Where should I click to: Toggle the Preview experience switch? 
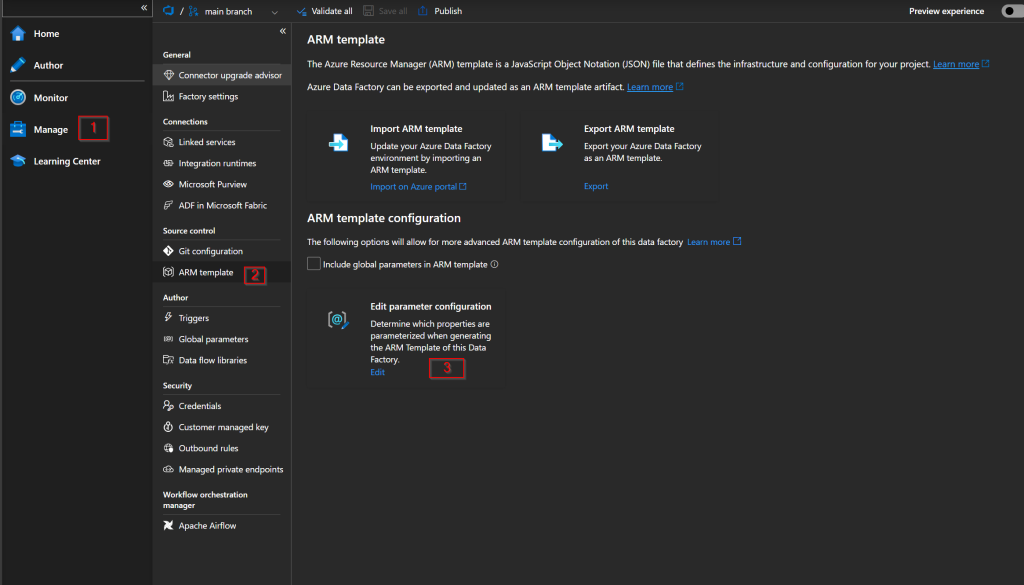1010,11
